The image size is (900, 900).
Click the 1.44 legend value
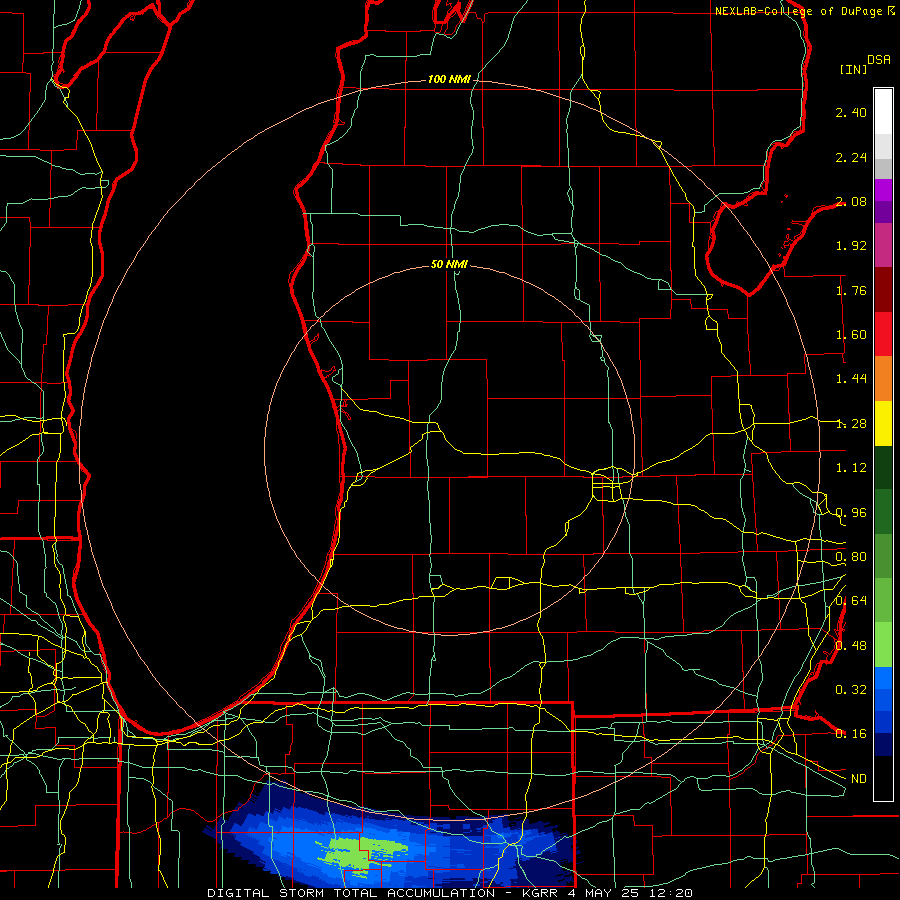point(851,379)
